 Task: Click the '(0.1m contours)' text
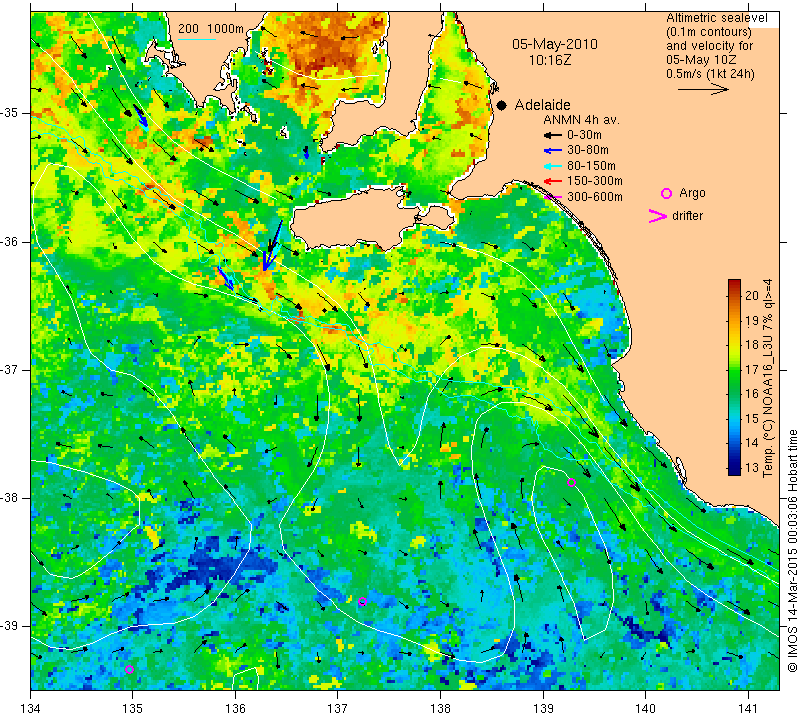pos(709,32)
